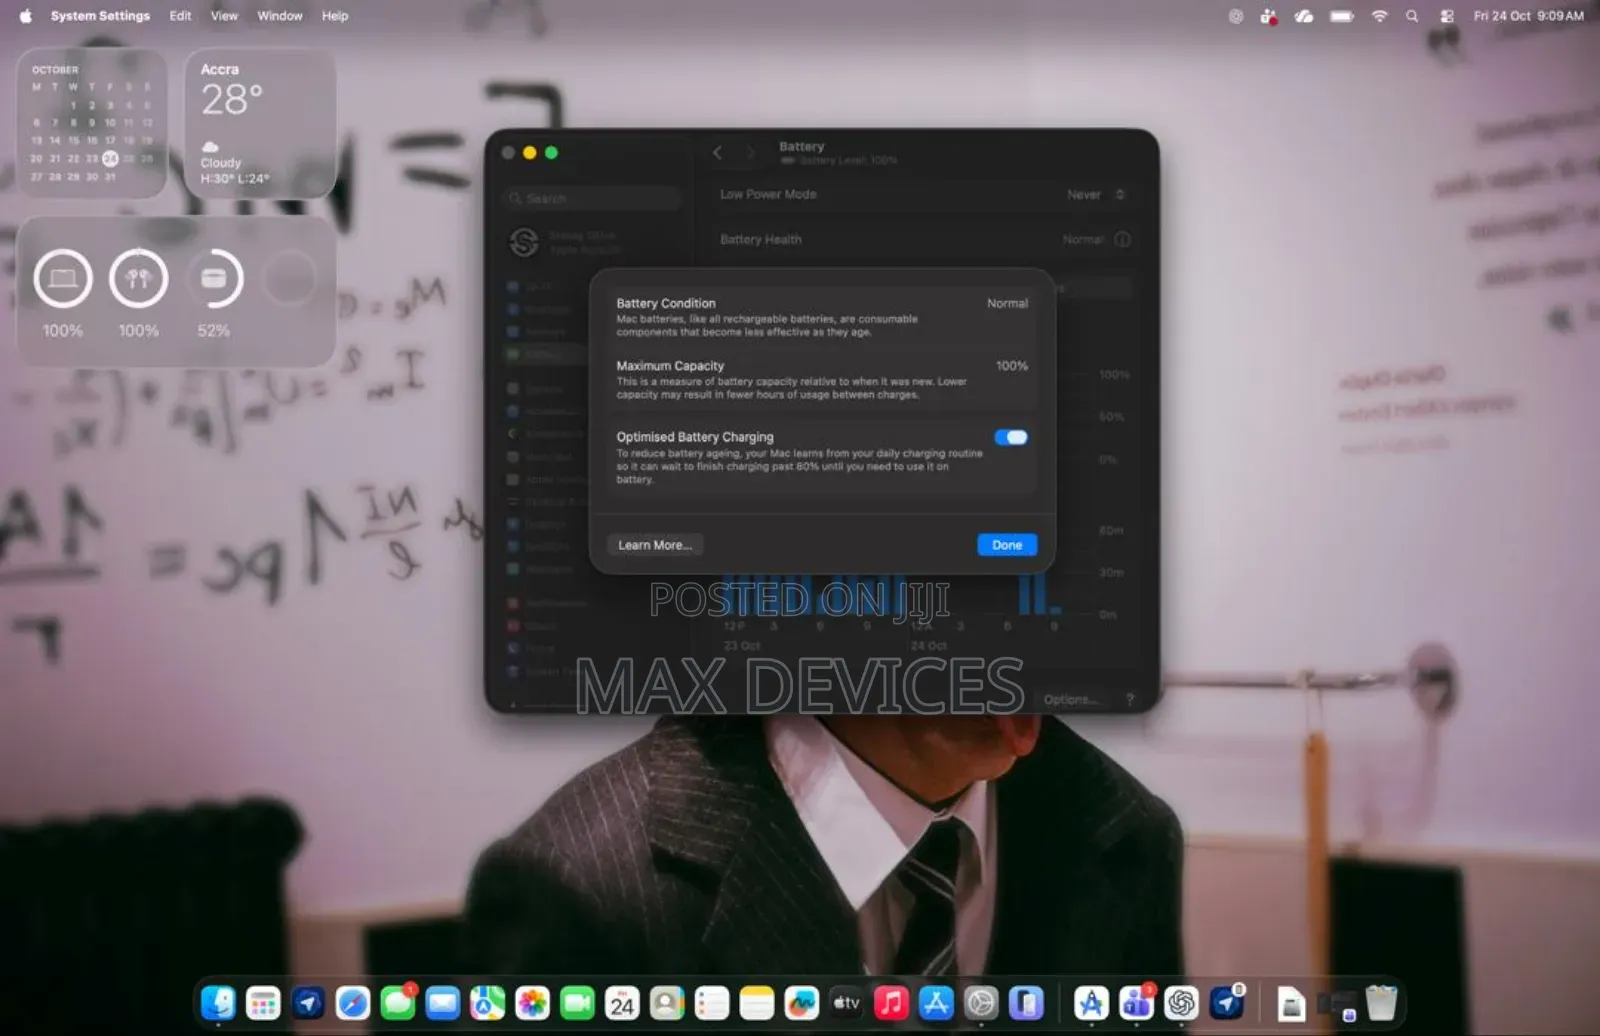Open the Edit menu
This screenshot has width=1600, height=1036.
[180, 16]
